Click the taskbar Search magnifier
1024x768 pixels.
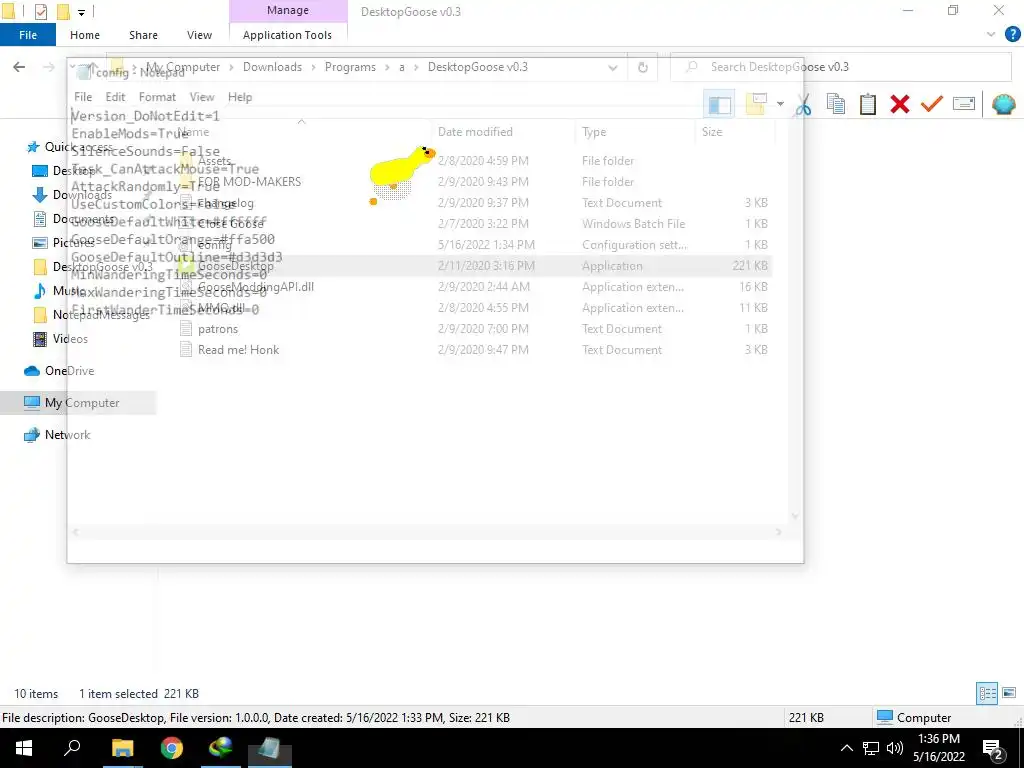pyautogui.click(x=72, y=748)
